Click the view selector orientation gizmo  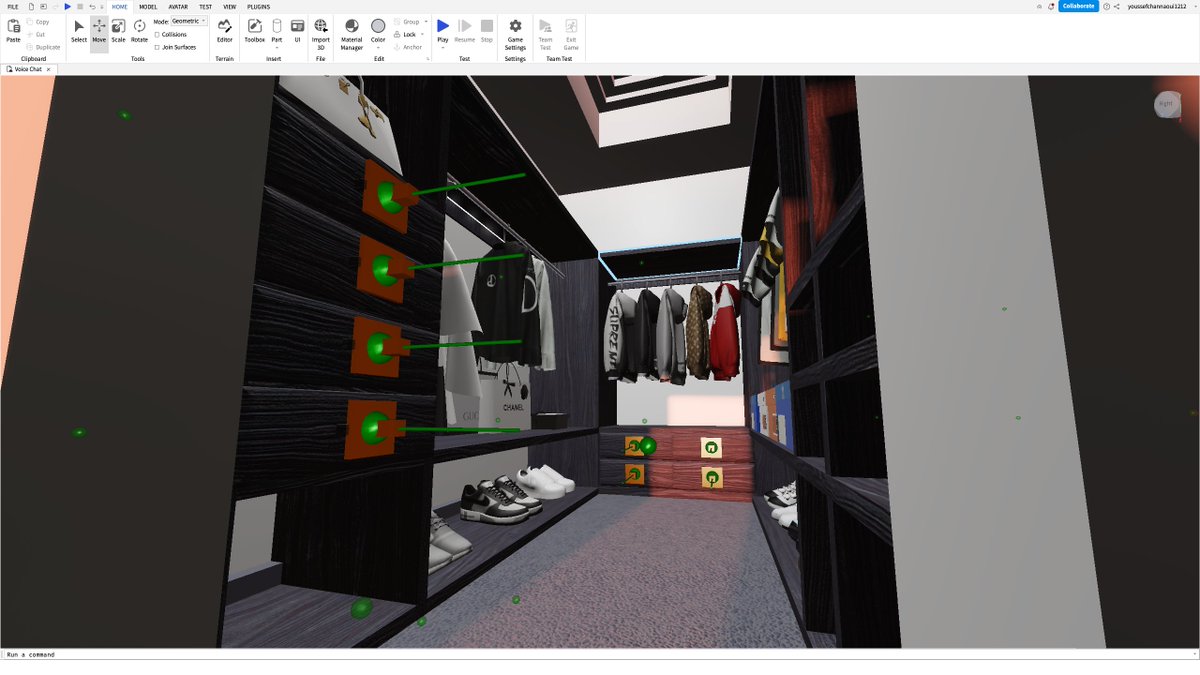tap(1166, 103)
